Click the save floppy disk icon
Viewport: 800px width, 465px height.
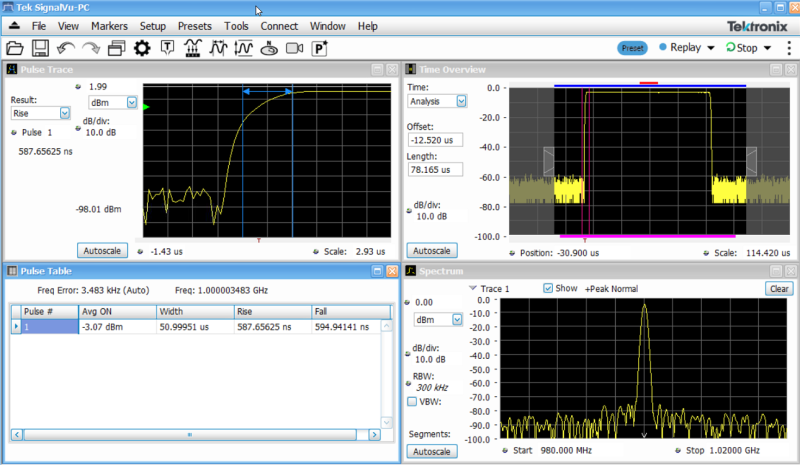point(40,48)
